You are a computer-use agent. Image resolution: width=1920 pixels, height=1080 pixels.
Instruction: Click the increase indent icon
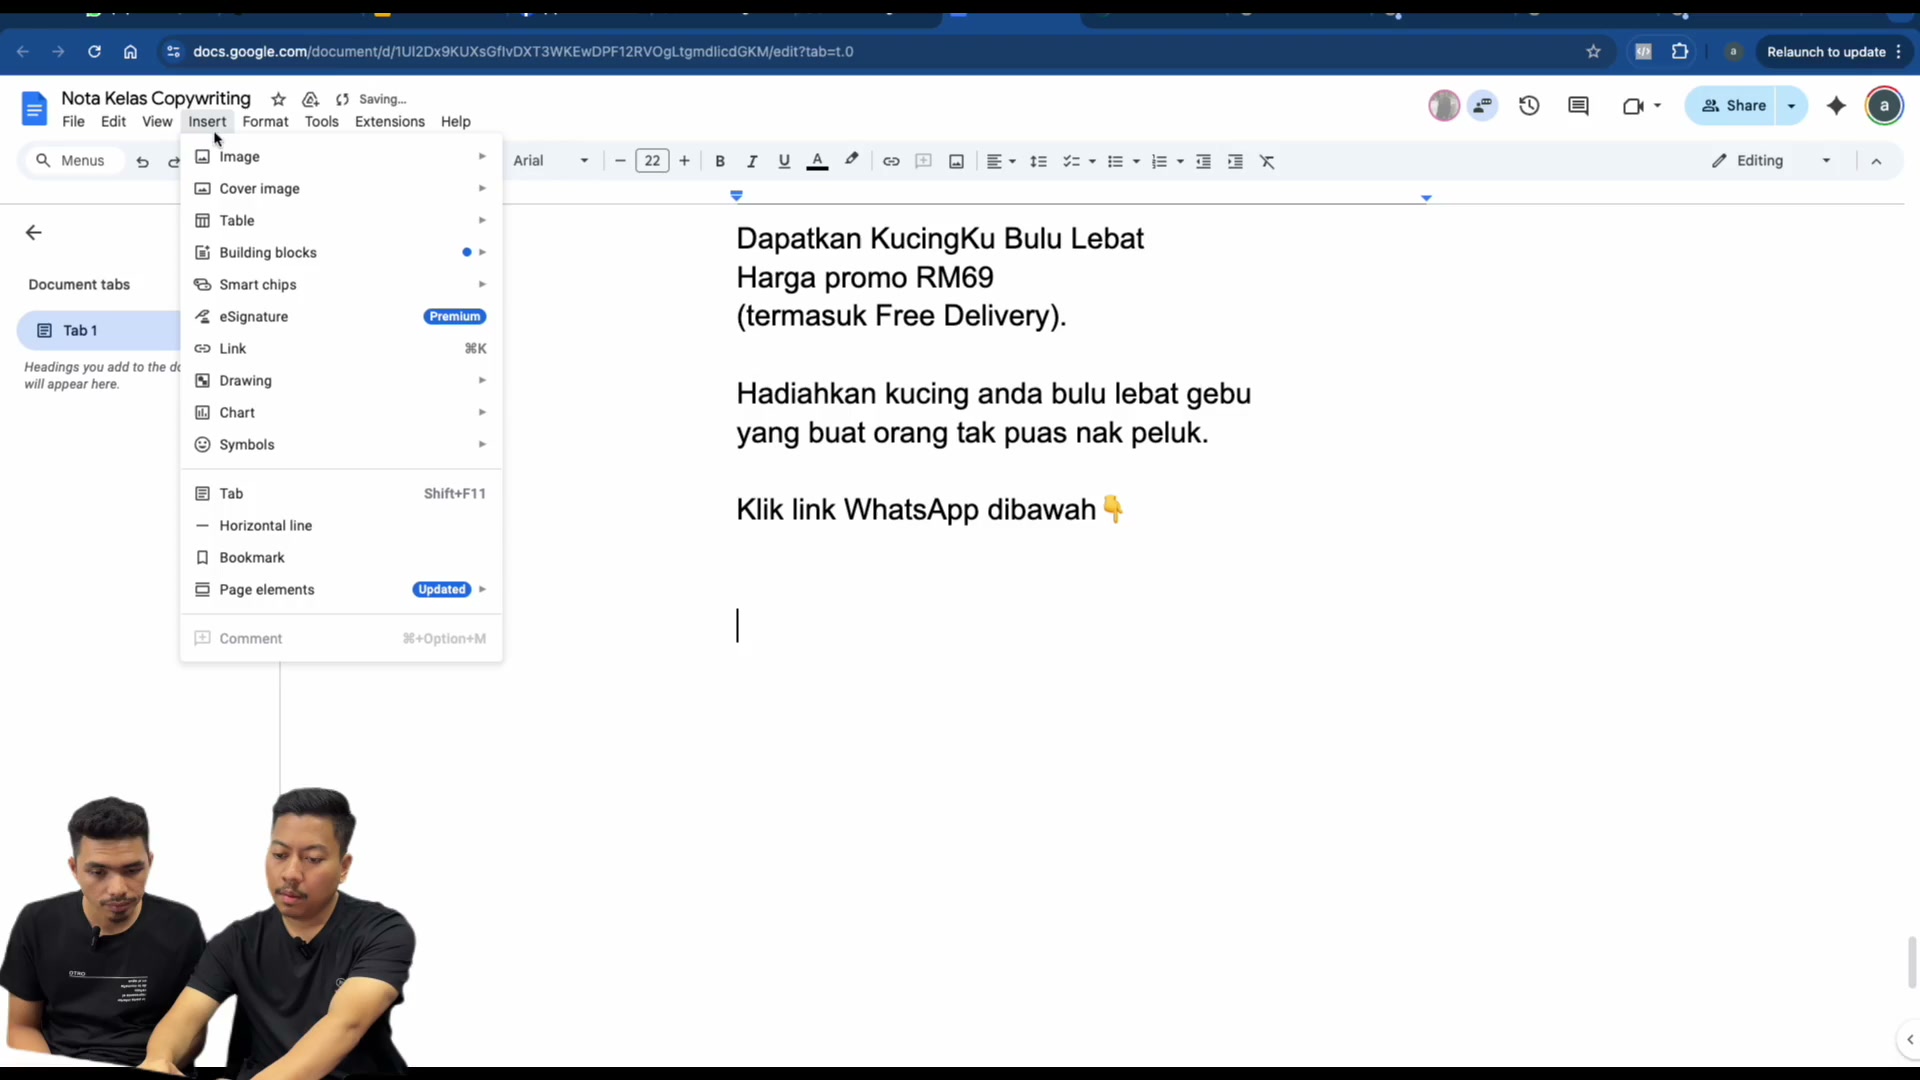pos(1235,161)
